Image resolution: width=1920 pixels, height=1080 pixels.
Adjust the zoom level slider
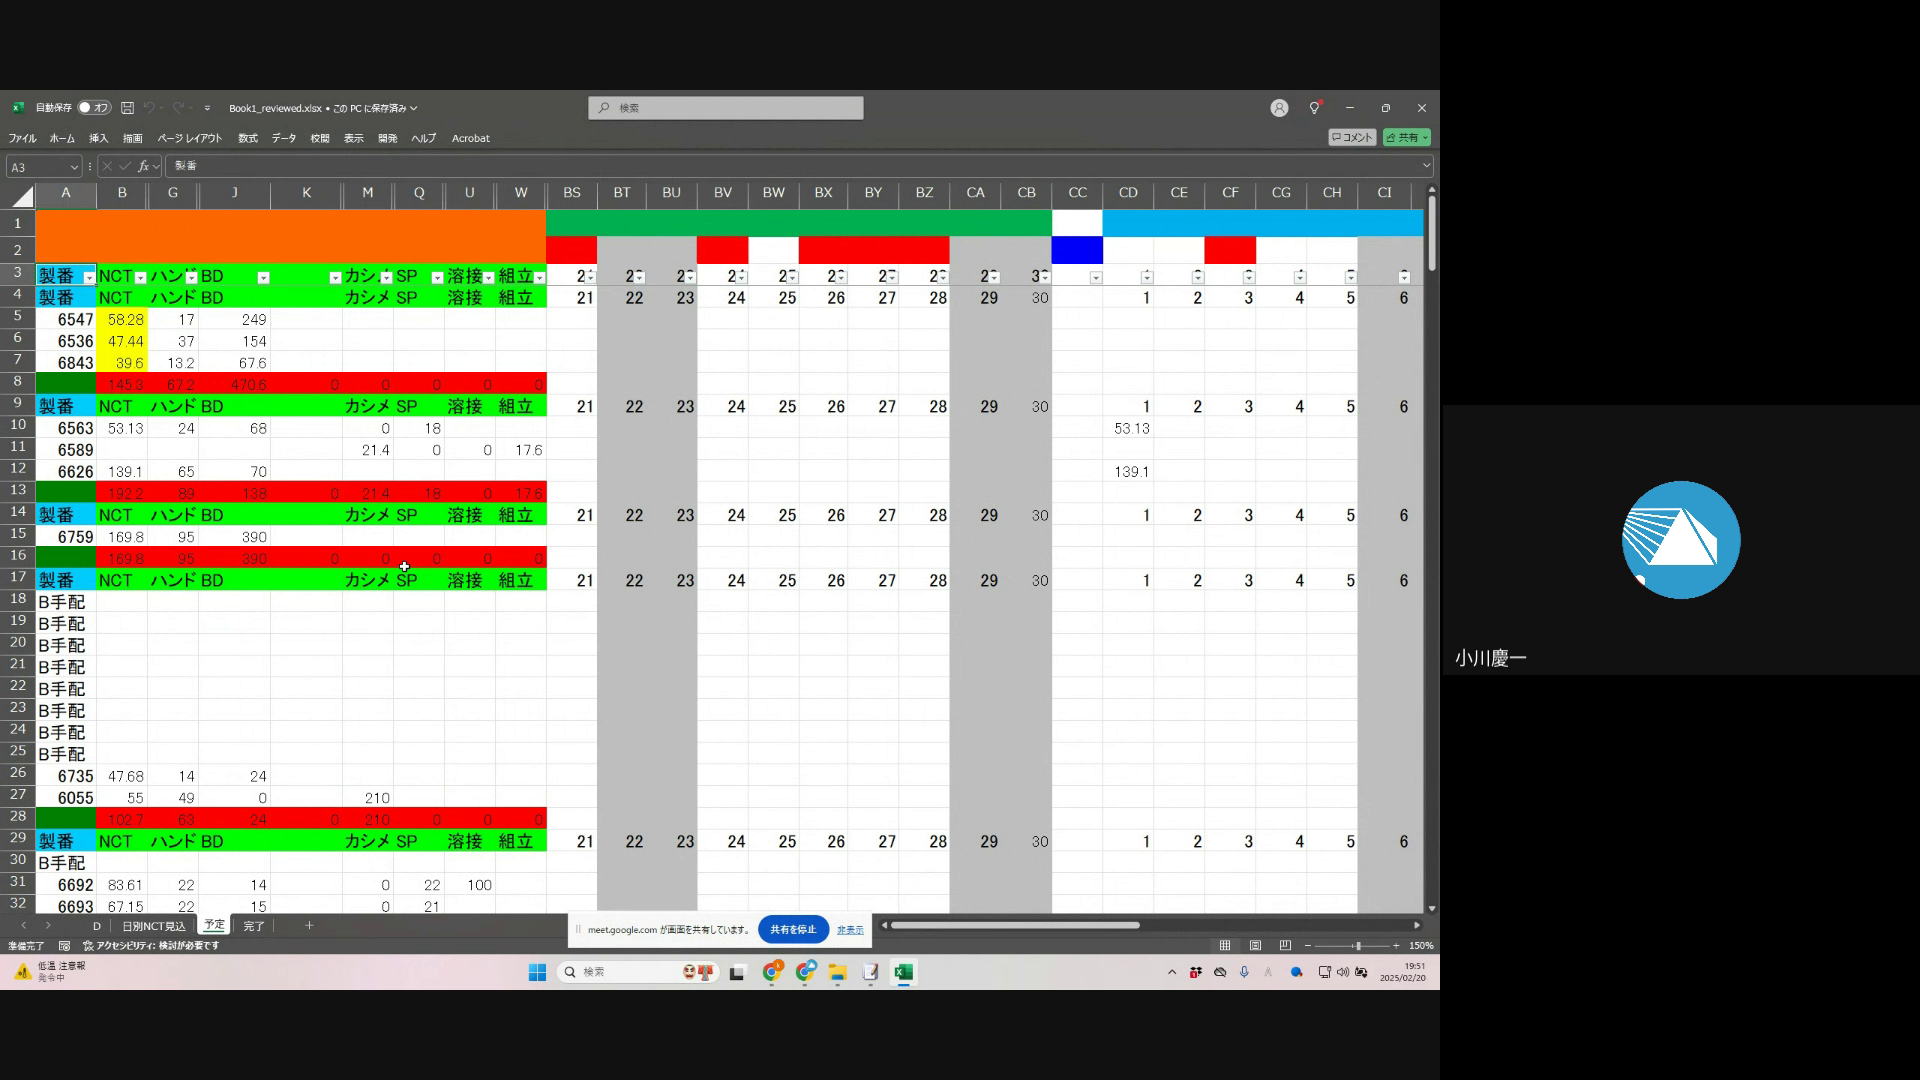tap(1357, 946)
